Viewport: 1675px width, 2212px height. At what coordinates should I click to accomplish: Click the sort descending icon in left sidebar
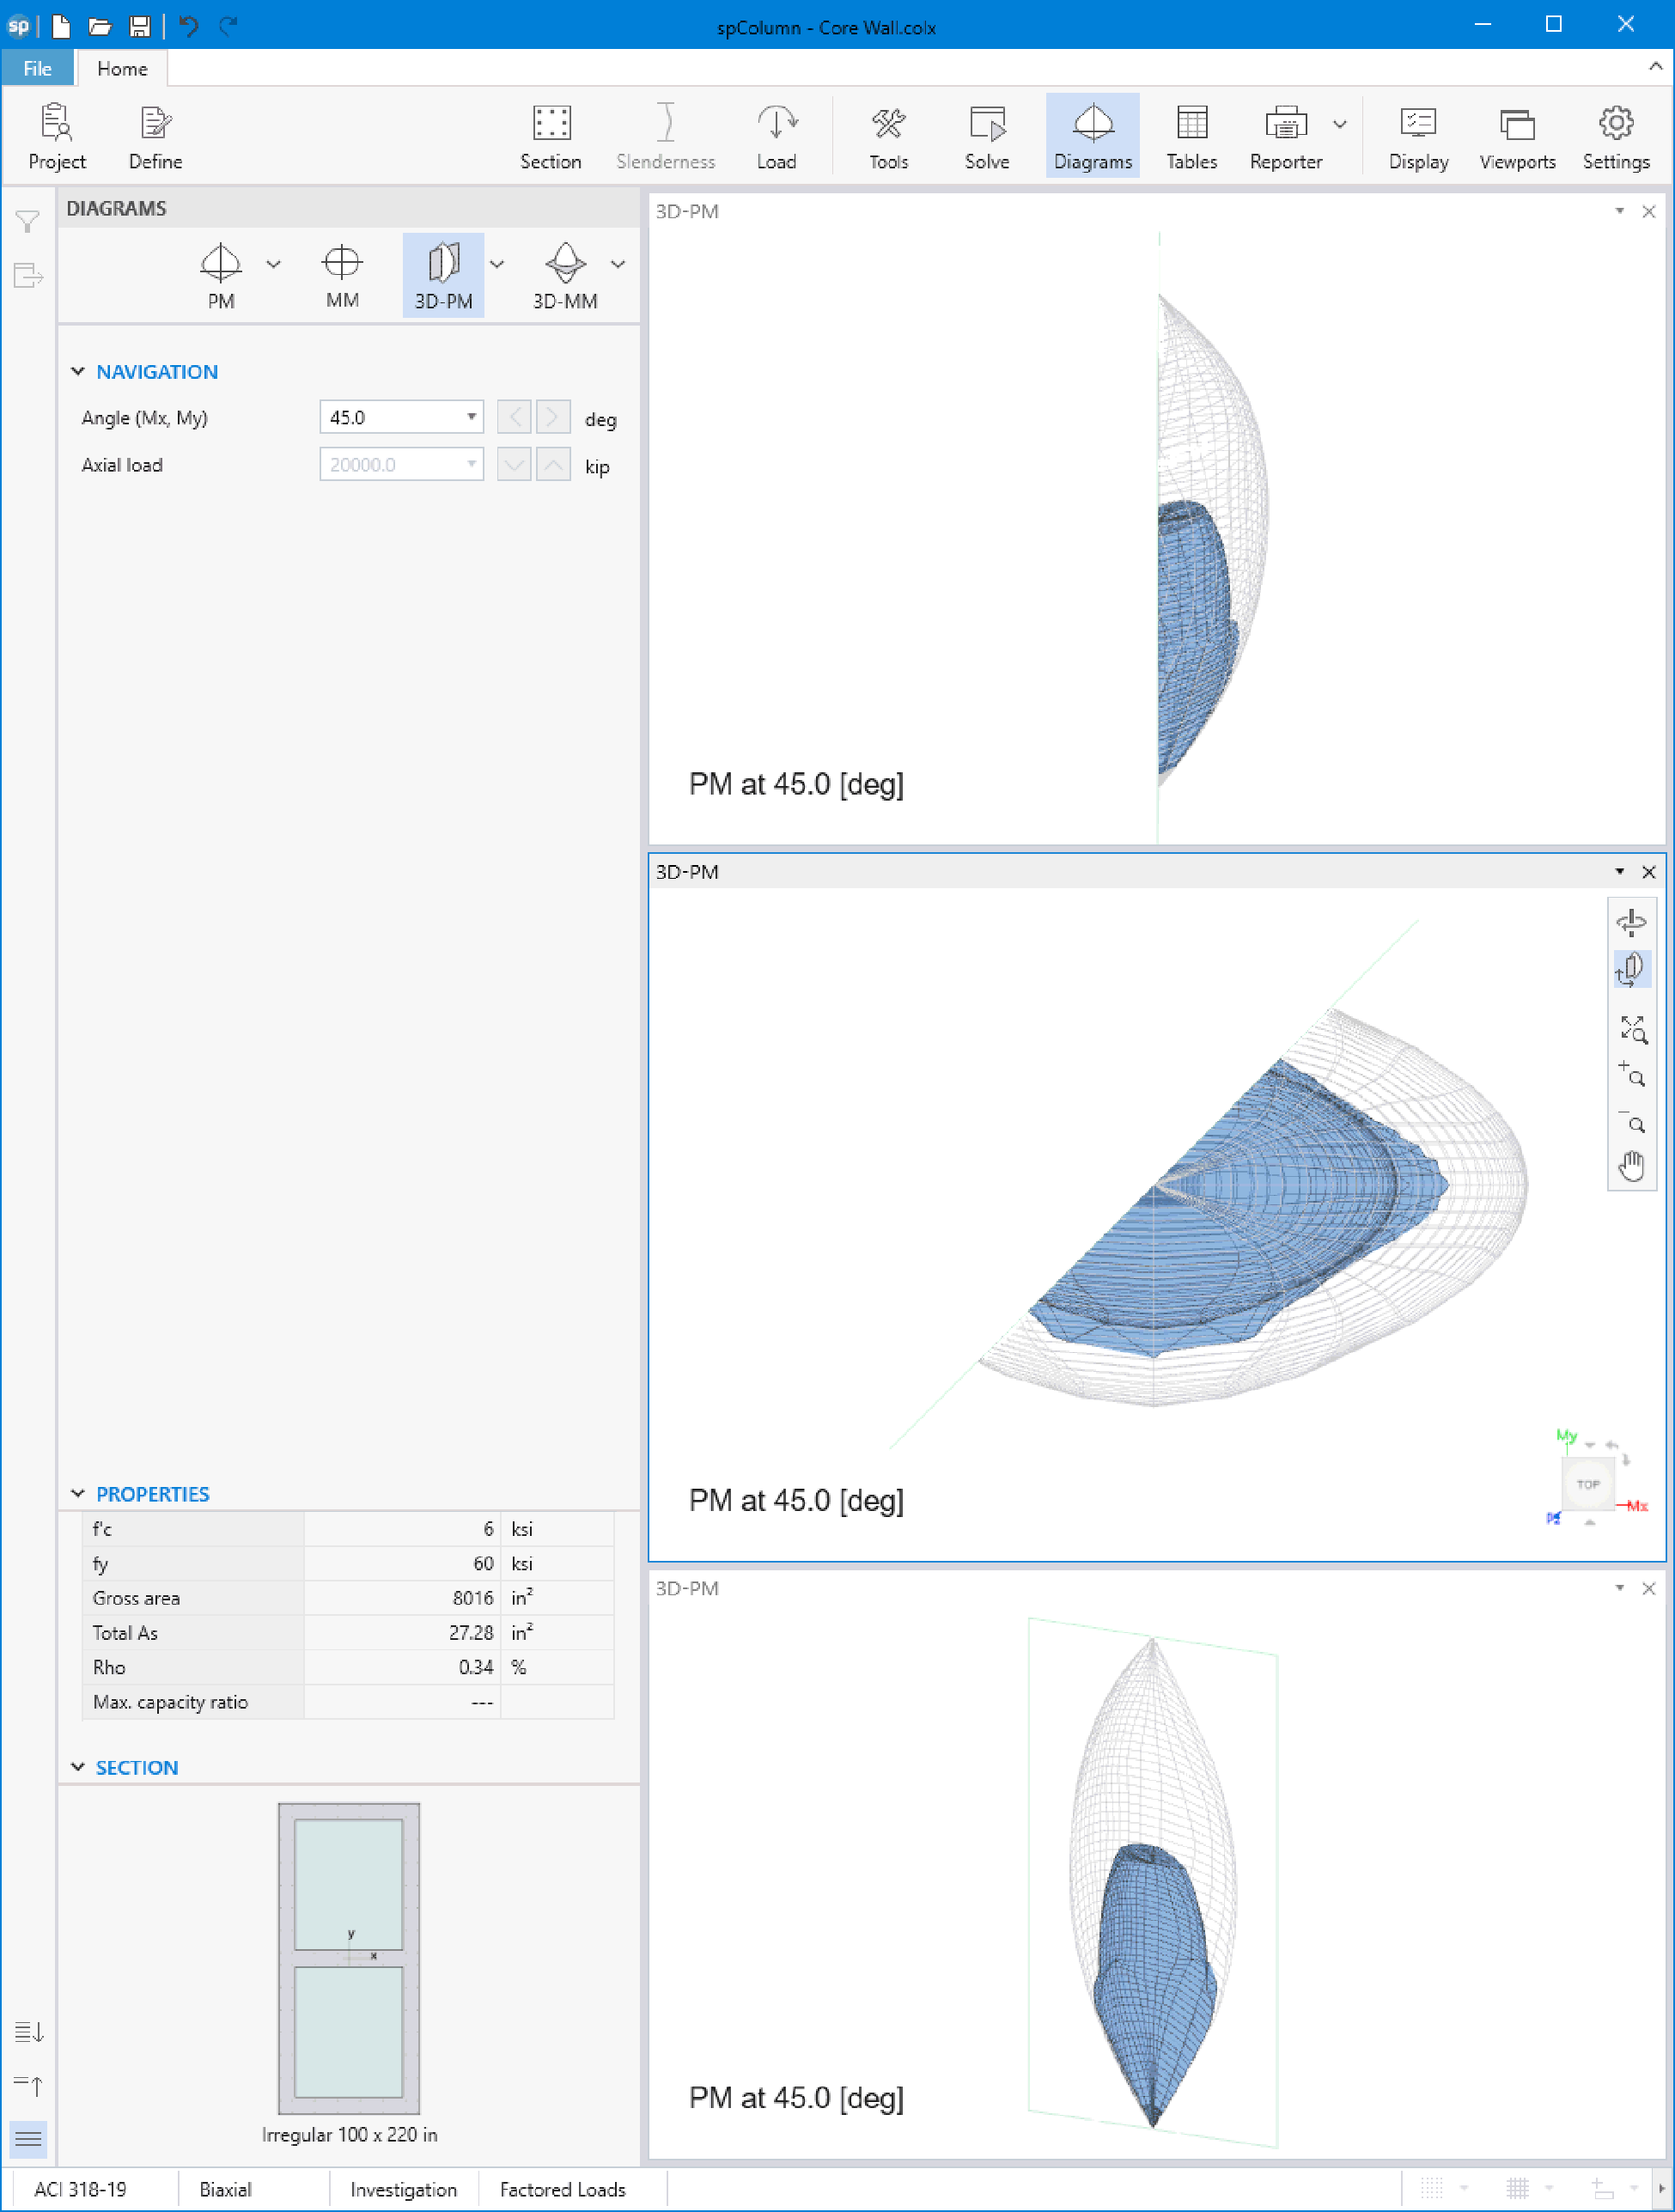pos(28,2032)
